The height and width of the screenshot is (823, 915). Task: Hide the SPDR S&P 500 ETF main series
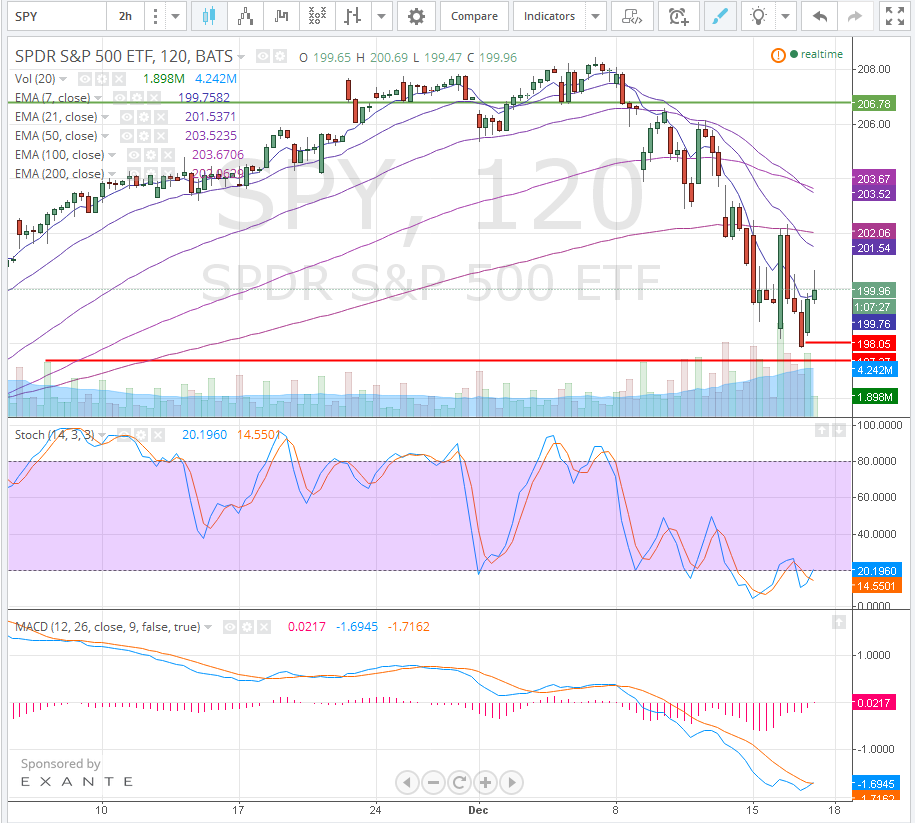click(263, 57)
